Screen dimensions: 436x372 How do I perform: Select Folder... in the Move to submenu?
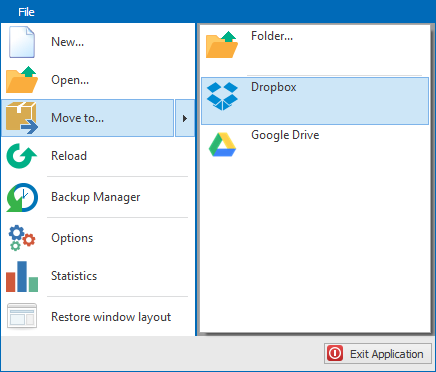315,50
